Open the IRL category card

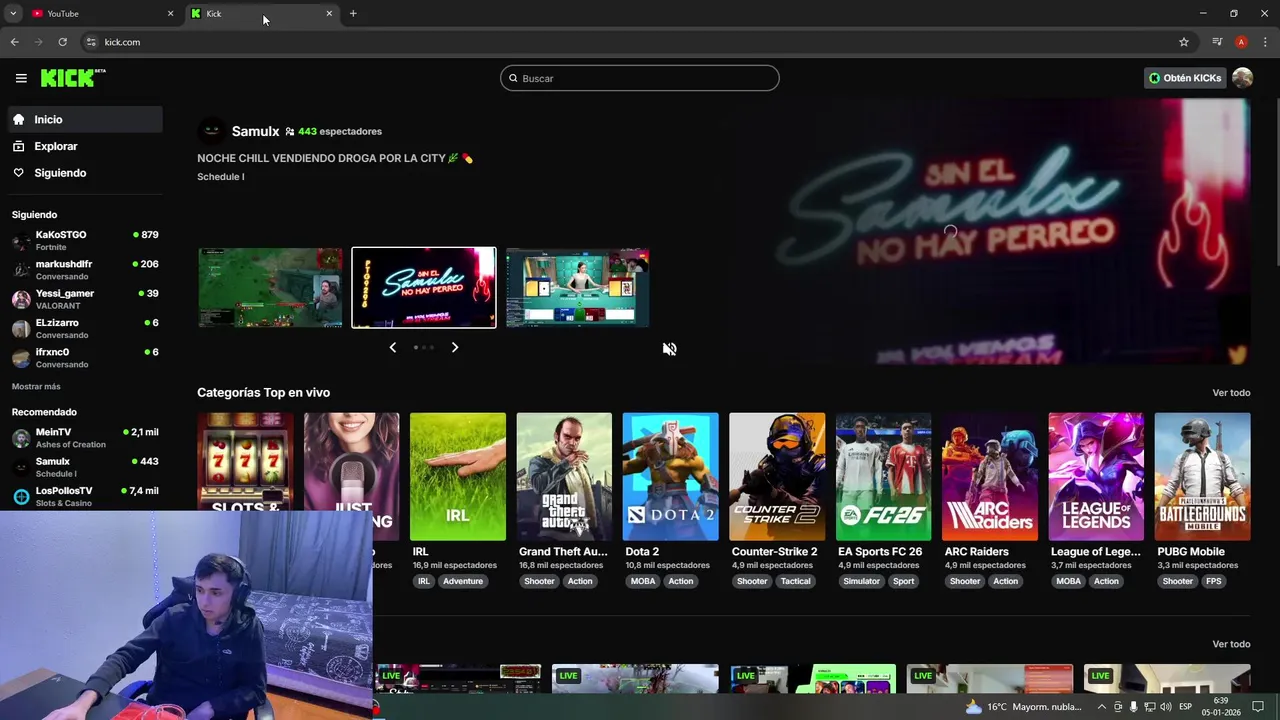[457, 477]
